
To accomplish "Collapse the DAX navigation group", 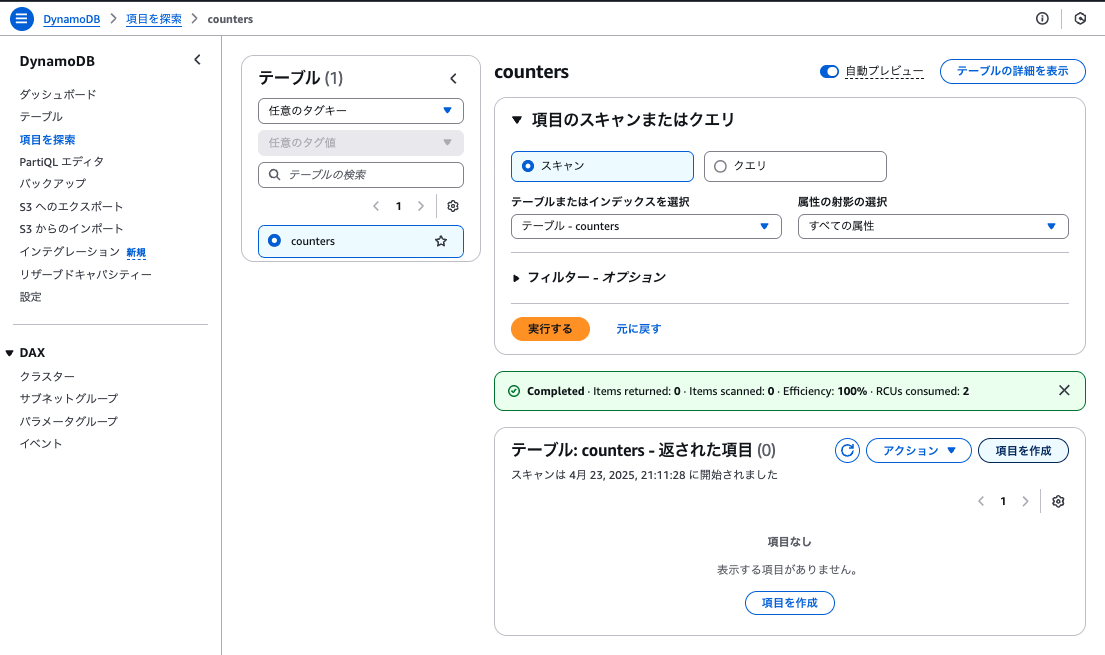I will point(9,353).
